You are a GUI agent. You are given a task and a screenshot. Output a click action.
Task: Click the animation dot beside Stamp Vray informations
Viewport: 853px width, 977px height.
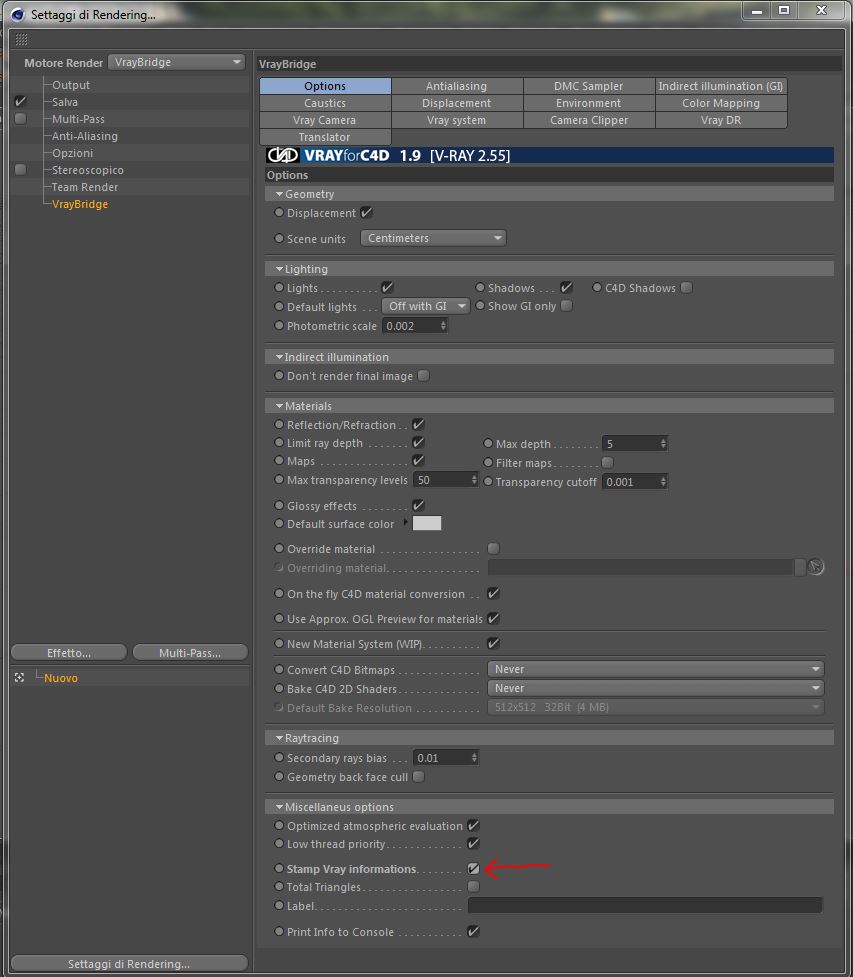[279, 868]
